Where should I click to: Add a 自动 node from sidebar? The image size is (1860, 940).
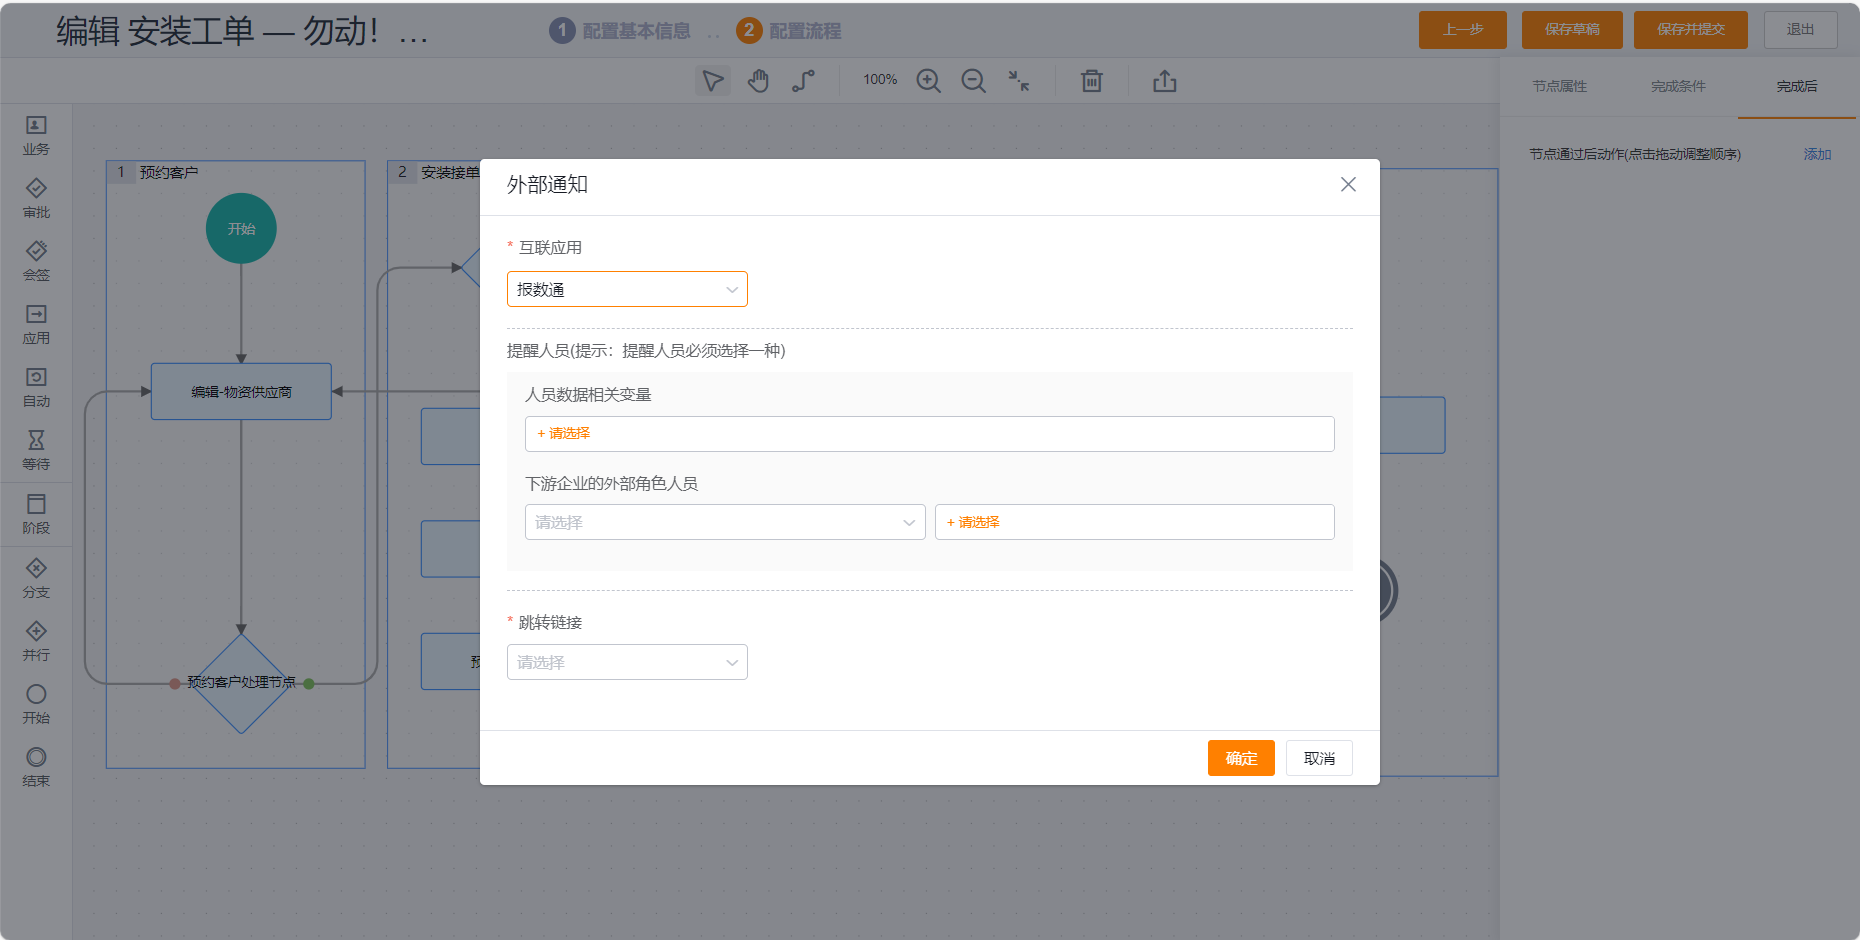pyautogui.click(x=36, y=388)
